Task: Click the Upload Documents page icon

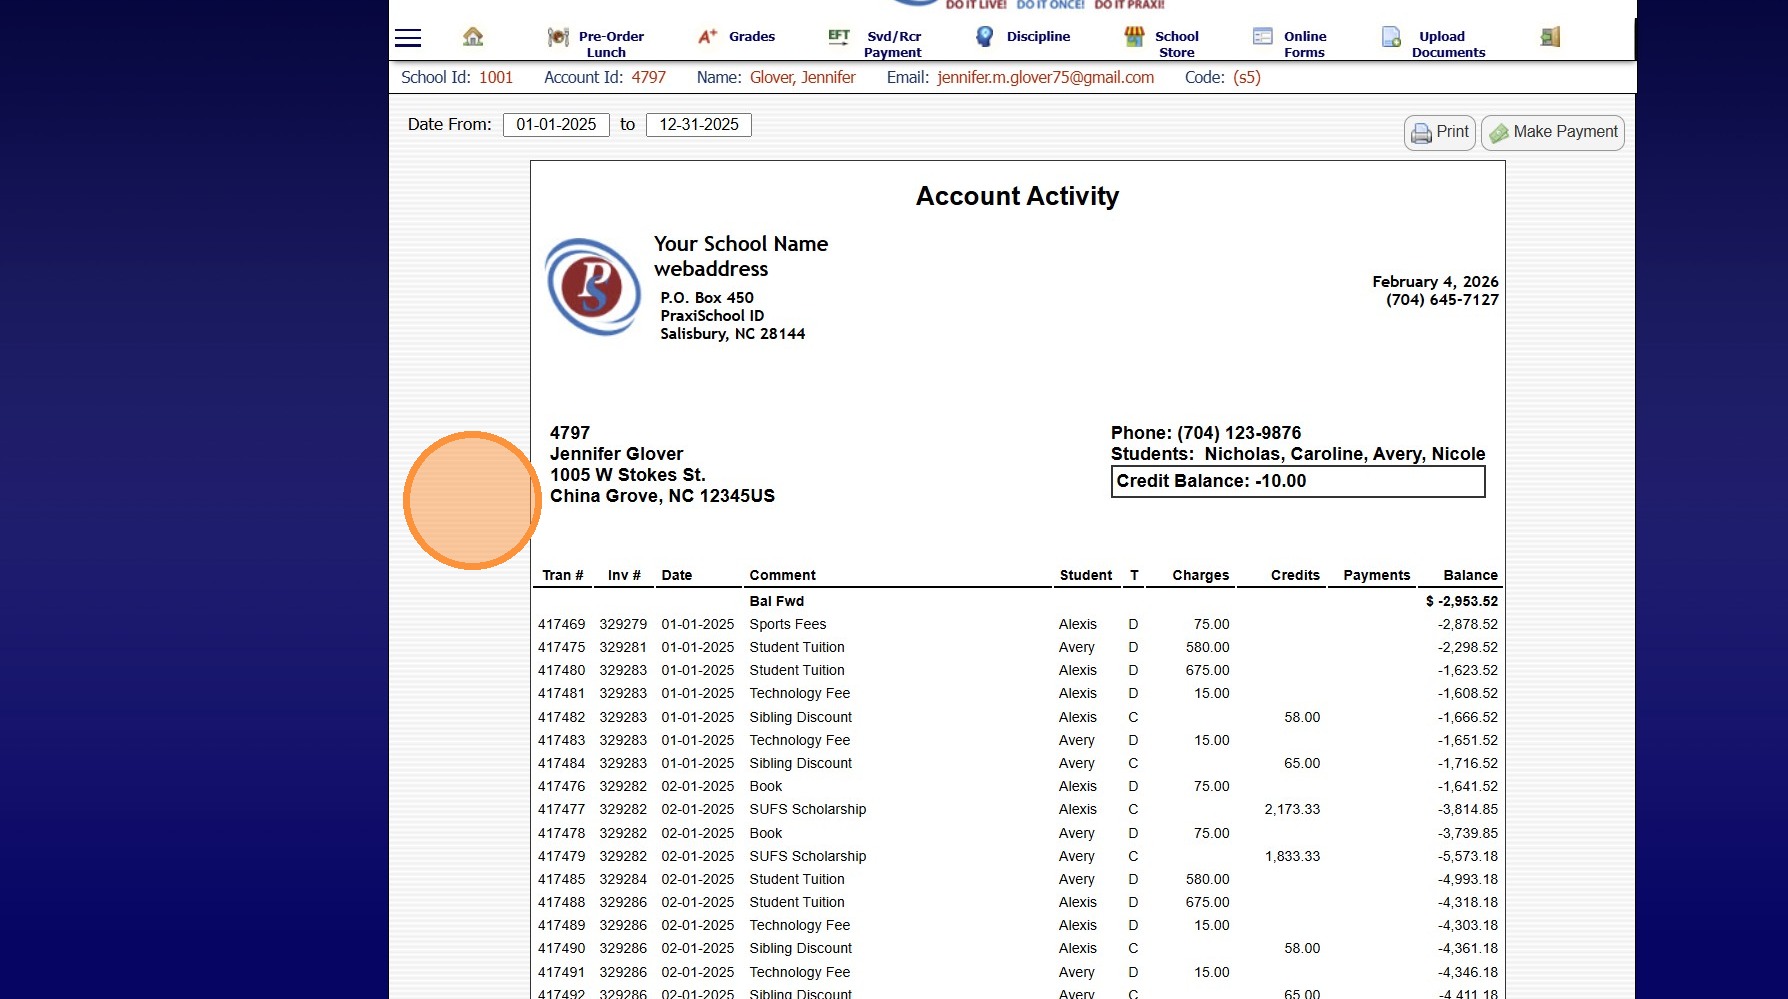Action: [1391, 37]
